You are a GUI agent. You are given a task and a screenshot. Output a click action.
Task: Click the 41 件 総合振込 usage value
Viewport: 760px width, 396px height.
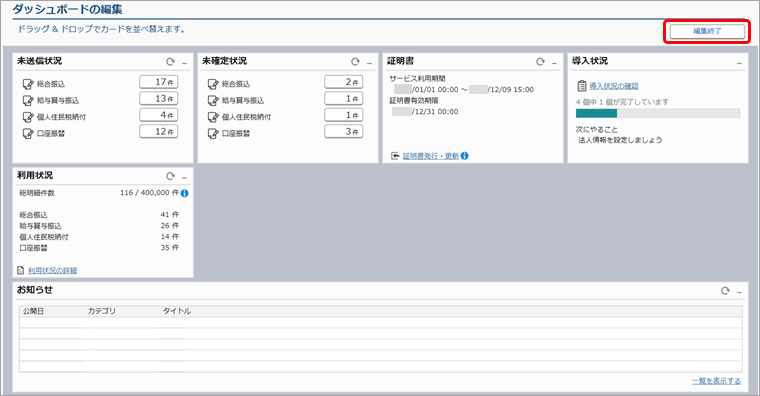pyautogui.click(x=170, y=214)
